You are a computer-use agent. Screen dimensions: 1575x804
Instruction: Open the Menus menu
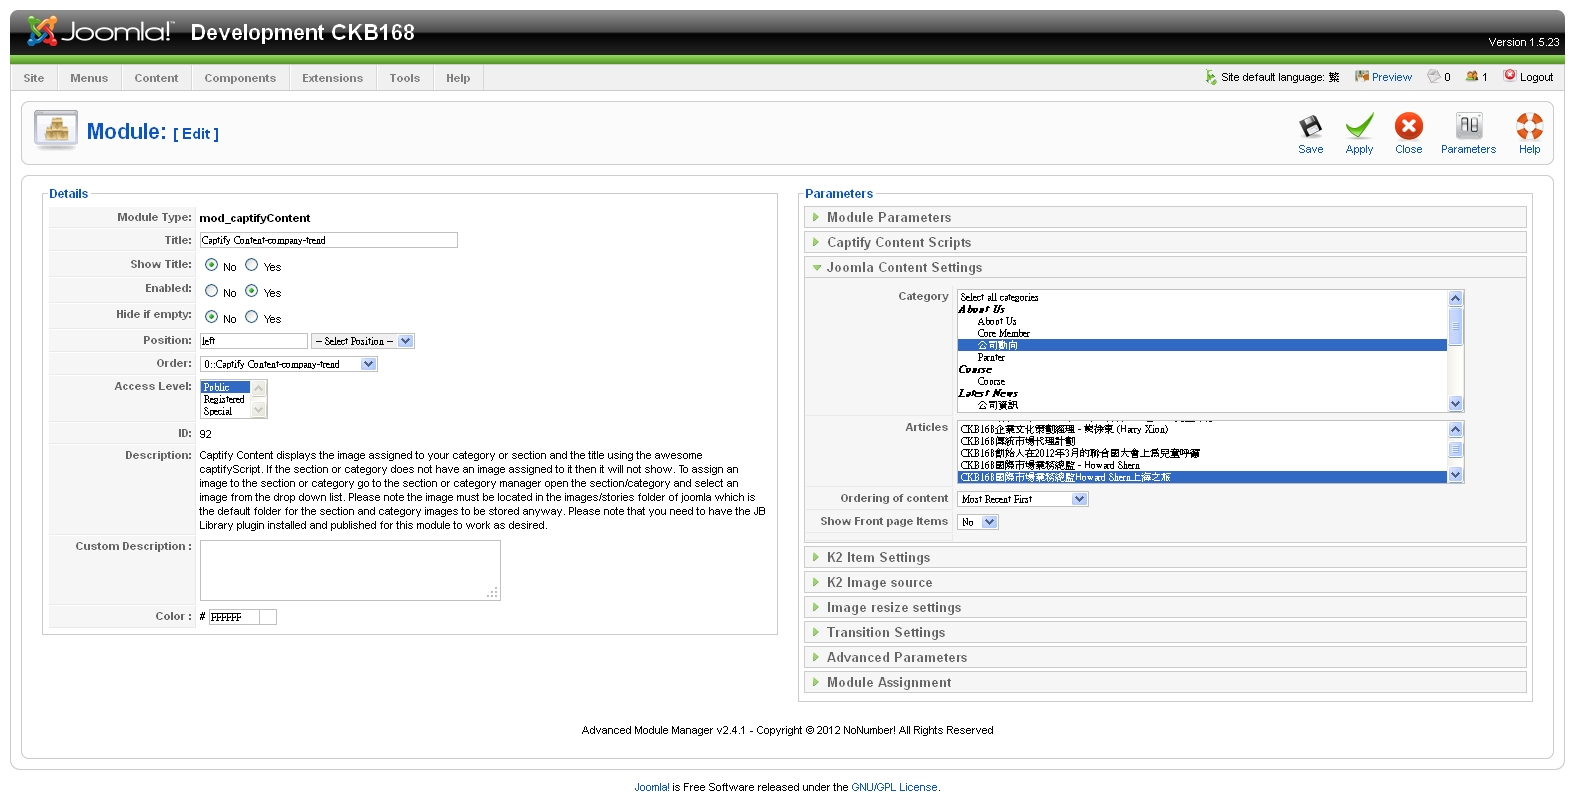pyautogui.click(x=89, y=78)
